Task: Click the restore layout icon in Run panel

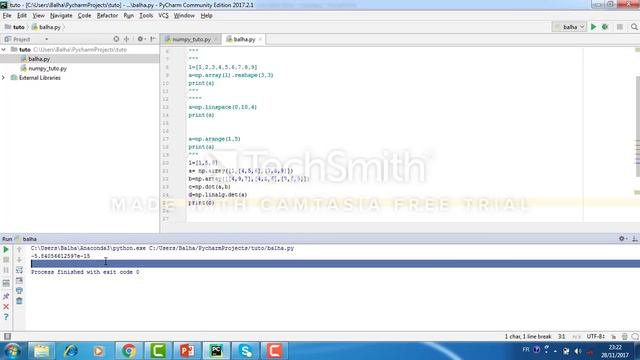Action: pyautogui.click(x=6, y=283)
